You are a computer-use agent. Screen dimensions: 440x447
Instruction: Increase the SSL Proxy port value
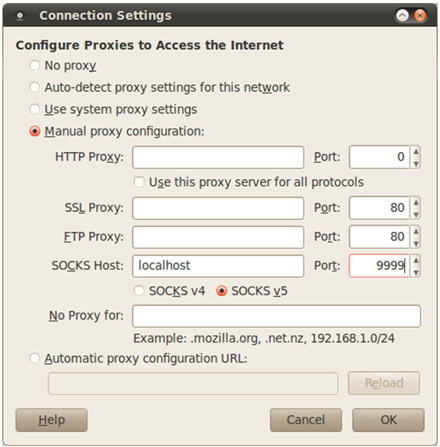pos(416,202)
